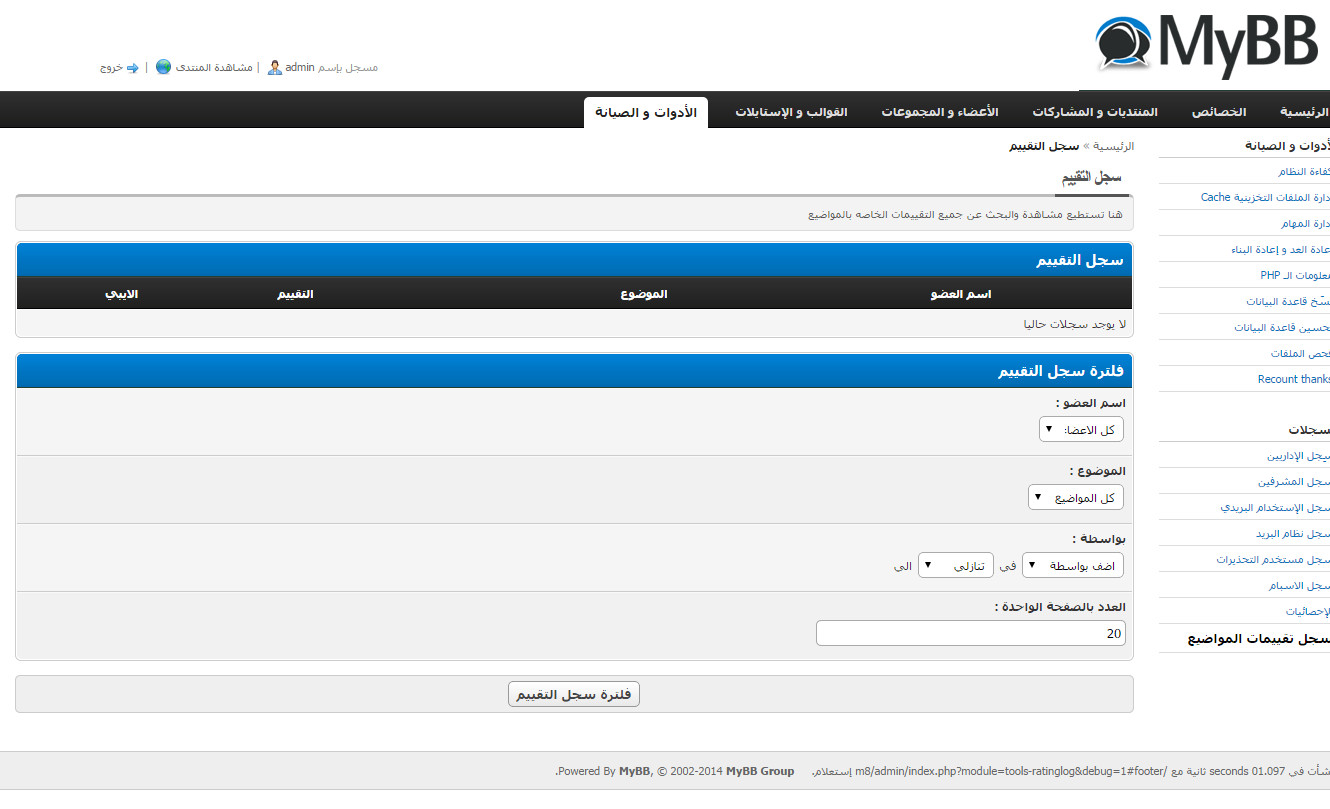Open the Cache management sidebar link

coord(1264,198)
